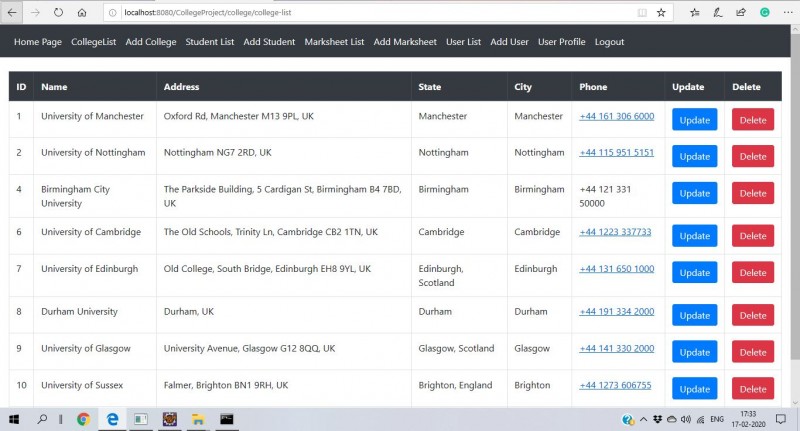Open the browser home icon
The width and height of the screenshot is (800, 431).
click(x=82, y=13)
